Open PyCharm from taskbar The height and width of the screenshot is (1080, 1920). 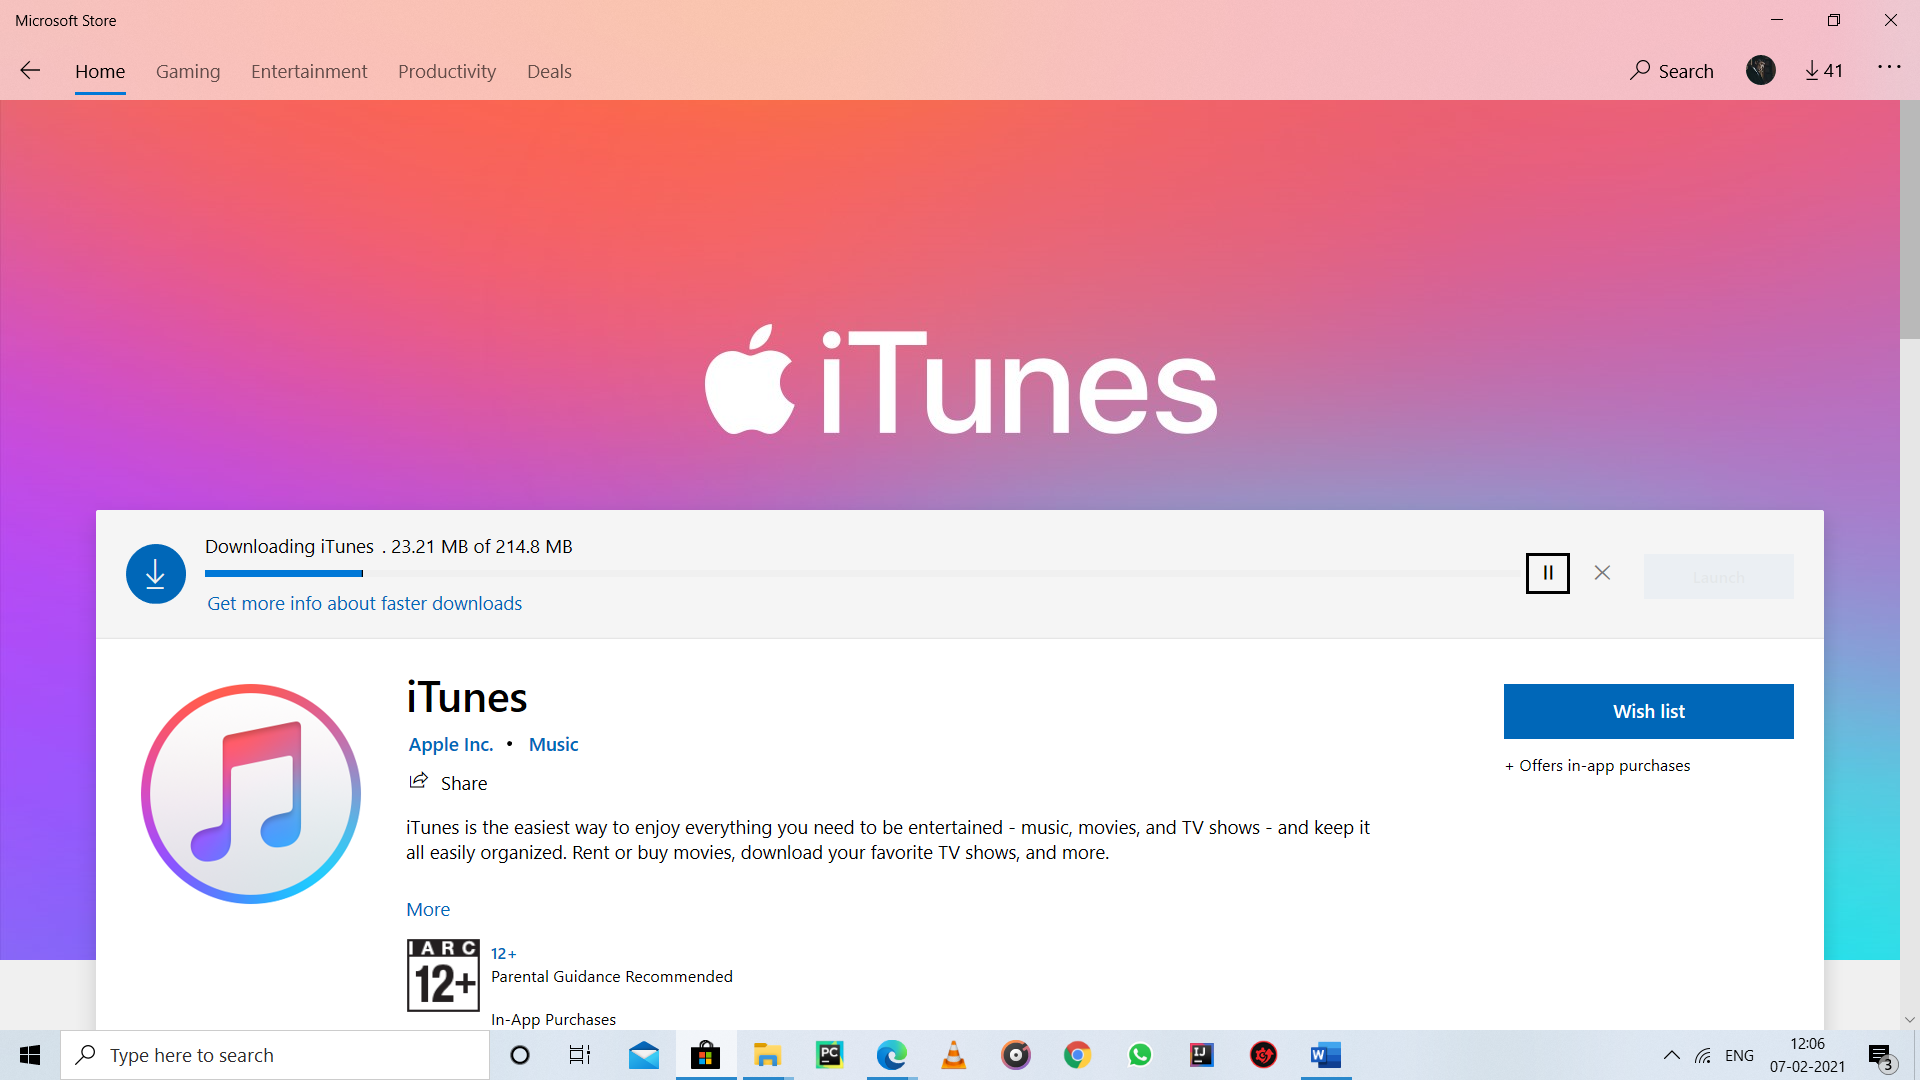829,1055
